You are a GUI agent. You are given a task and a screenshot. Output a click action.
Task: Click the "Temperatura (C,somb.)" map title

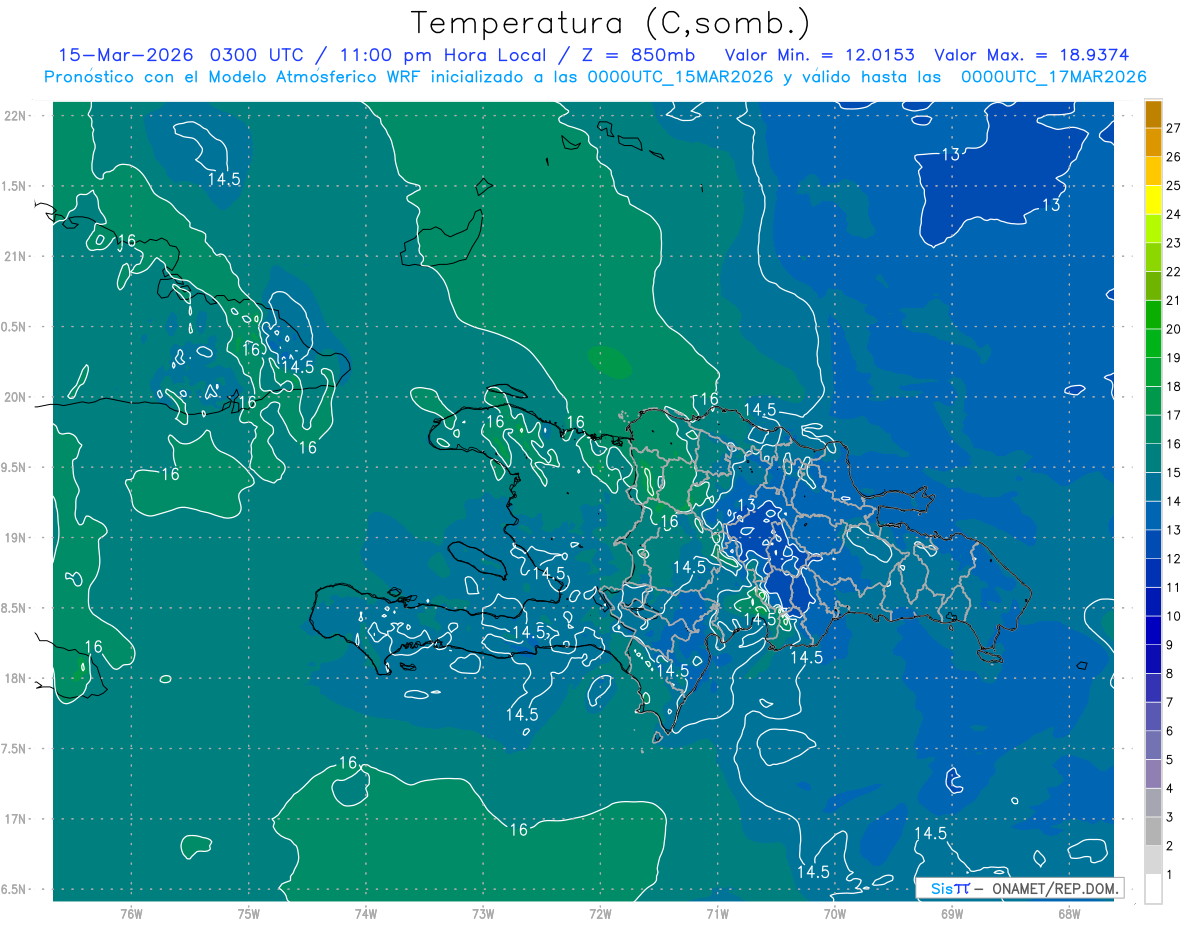(x=611, y=22)
